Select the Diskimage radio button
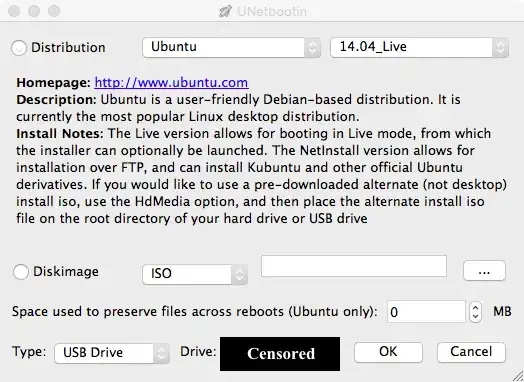The image size is (524, 382). tap(21, 272)
